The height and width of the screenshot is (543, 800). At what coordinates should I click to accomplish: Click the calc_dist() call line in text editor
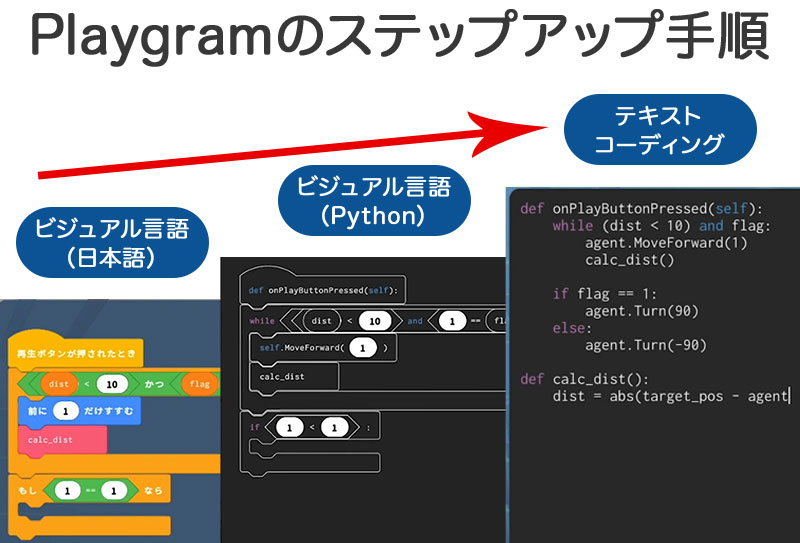click(x=630, y=260)
